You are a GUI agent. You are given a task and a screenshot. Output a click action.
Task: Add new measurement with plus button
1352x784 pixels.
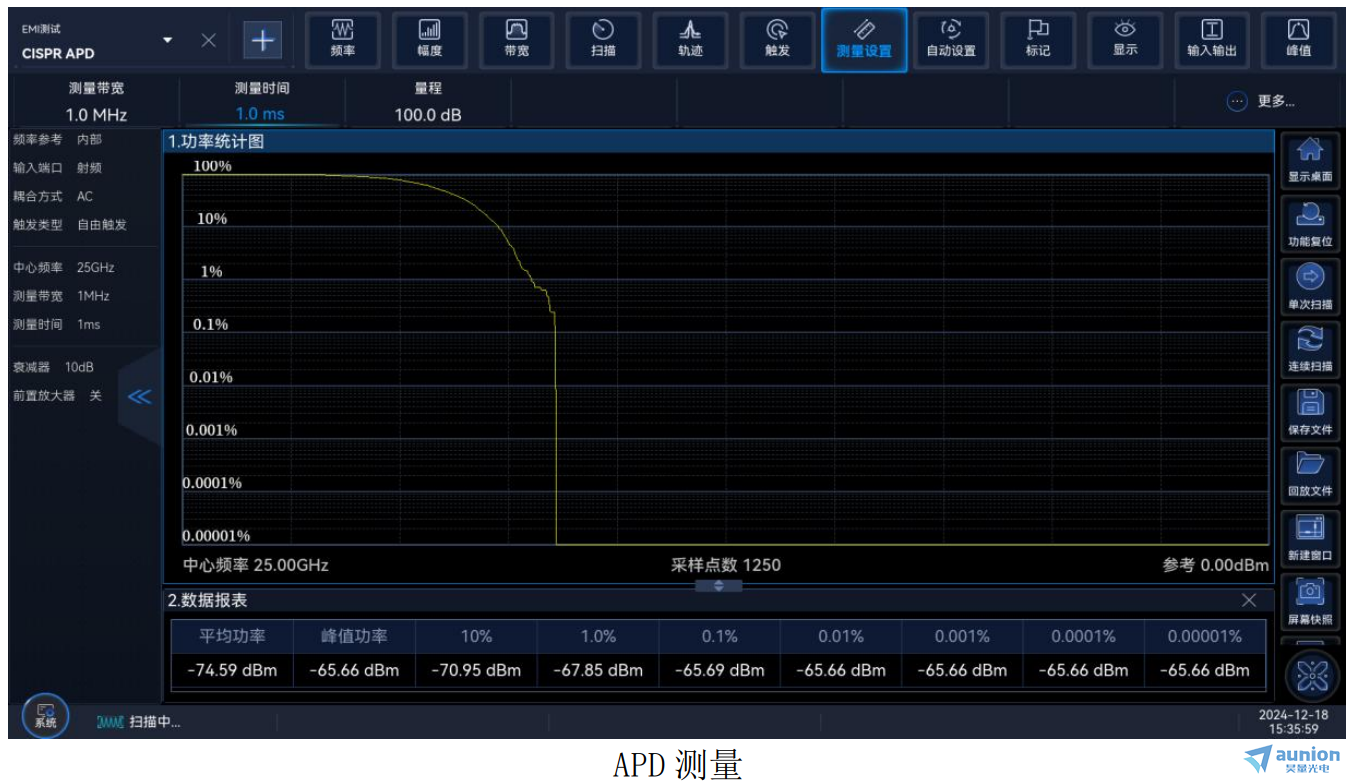263,40
